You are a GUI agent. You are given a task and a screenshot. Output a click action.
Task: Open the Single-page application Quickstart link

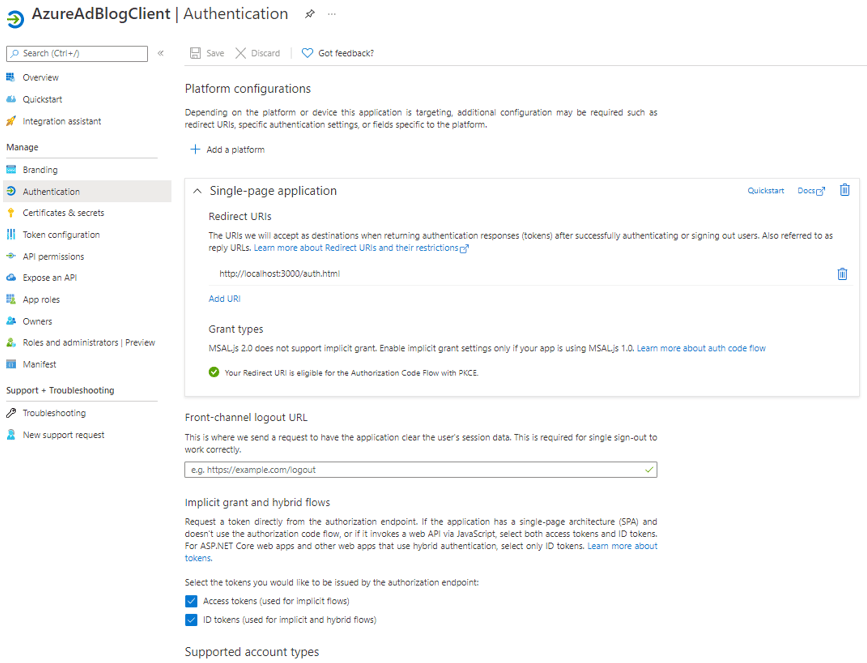click(x=766, y=191)
